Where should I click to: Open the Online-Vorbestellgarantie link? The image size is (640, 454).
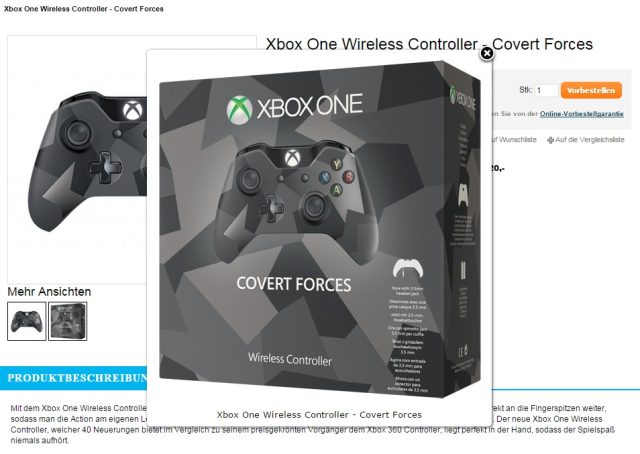582,114
